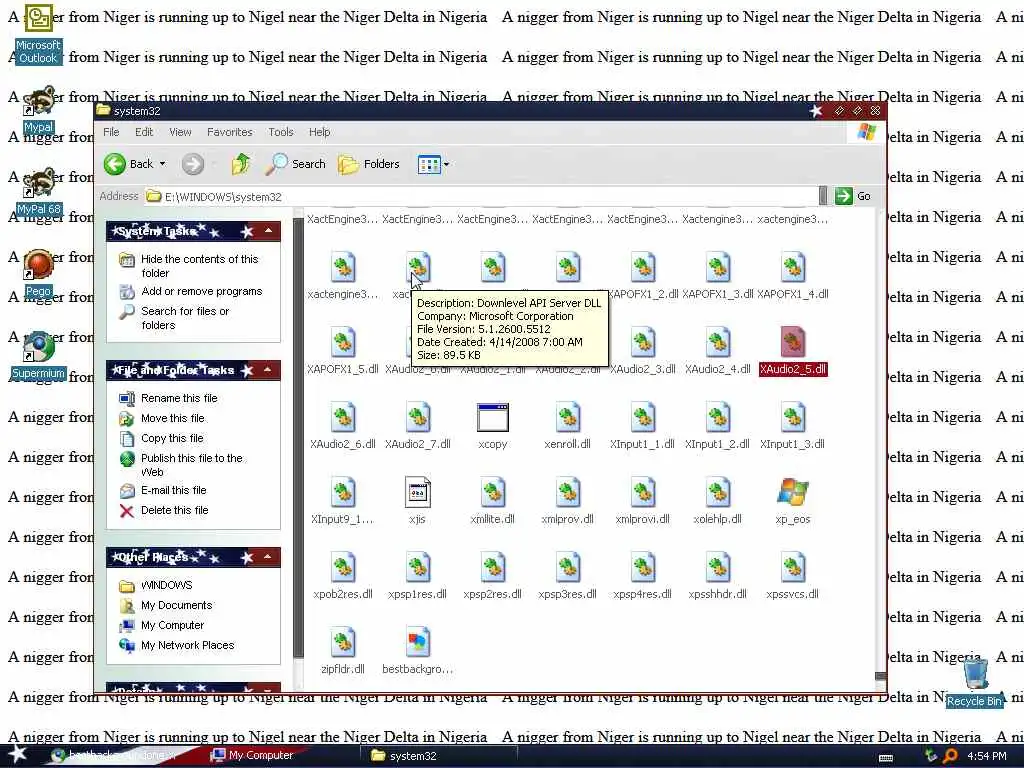Image resolution: width=1024 pixels, height=768 pixels.
Task: Open WINDOWS in Other Places
Action: click(x=167, y=585)
